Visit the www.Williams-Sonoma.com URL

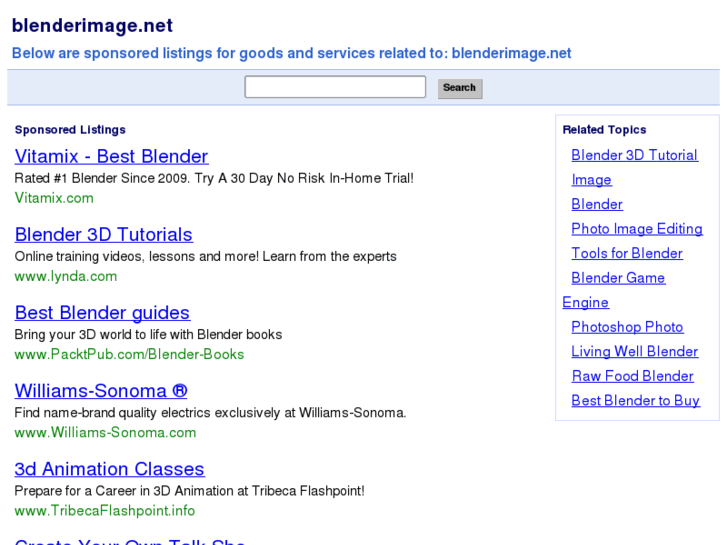105,433
